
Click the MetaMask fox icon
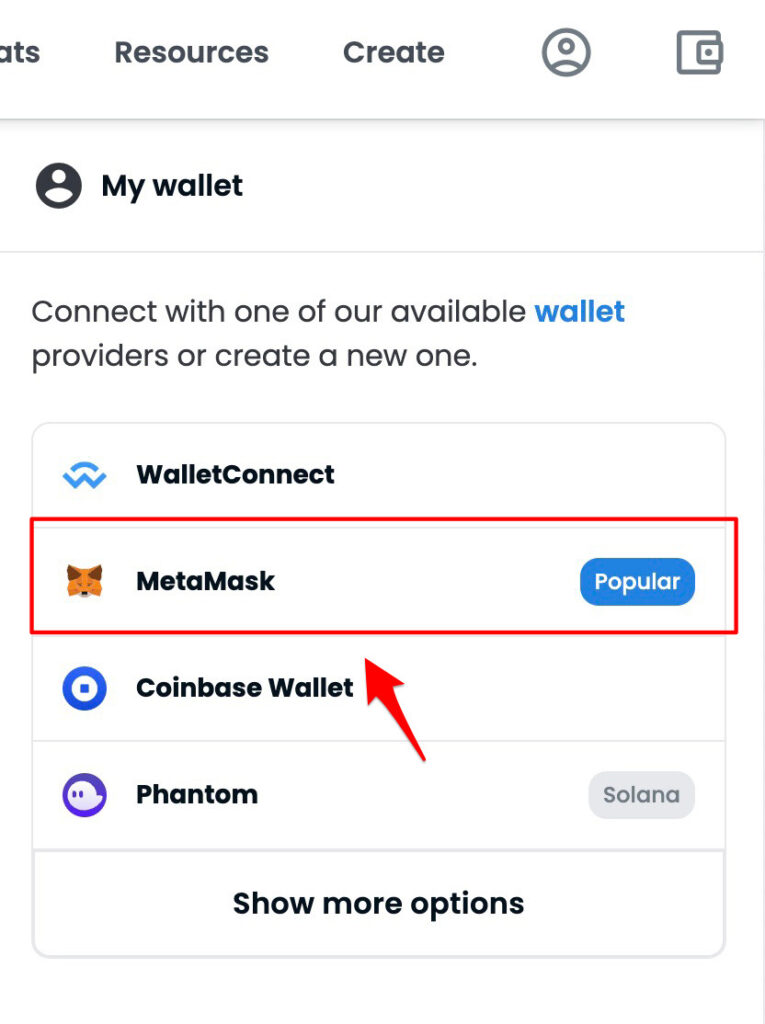84,581
